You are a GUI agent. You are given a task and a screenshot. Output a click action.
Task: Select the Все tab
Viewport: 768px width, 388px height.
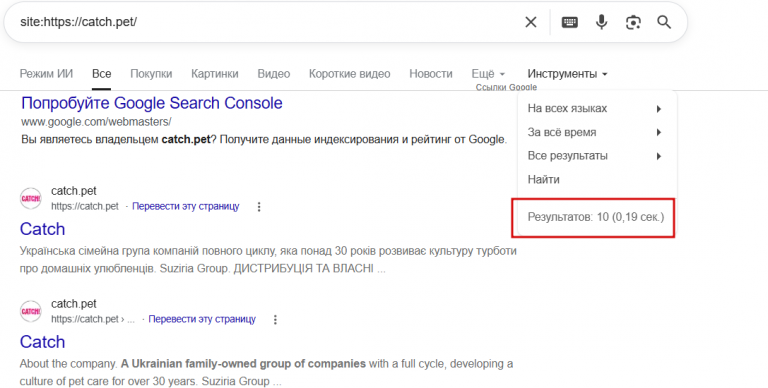pos(101,74)
